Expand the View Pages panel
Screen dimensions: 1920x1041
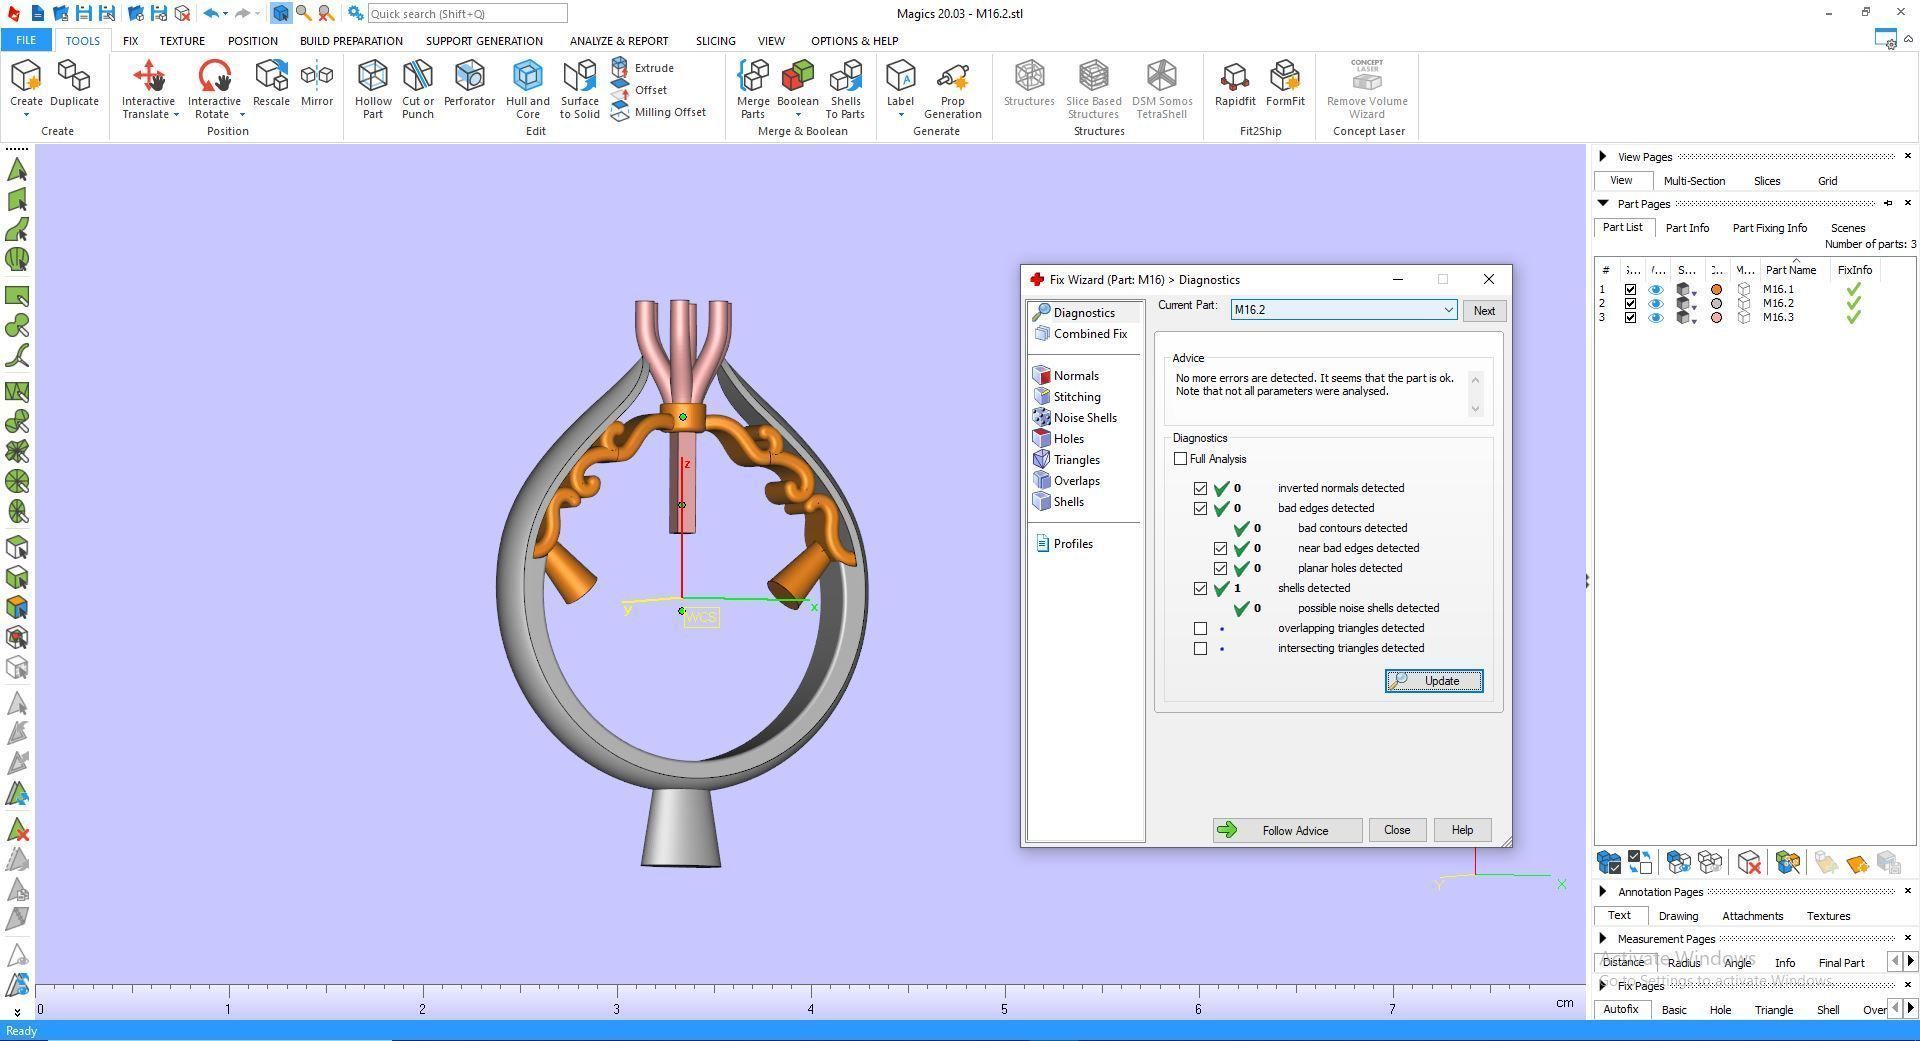click(1603, 157)
